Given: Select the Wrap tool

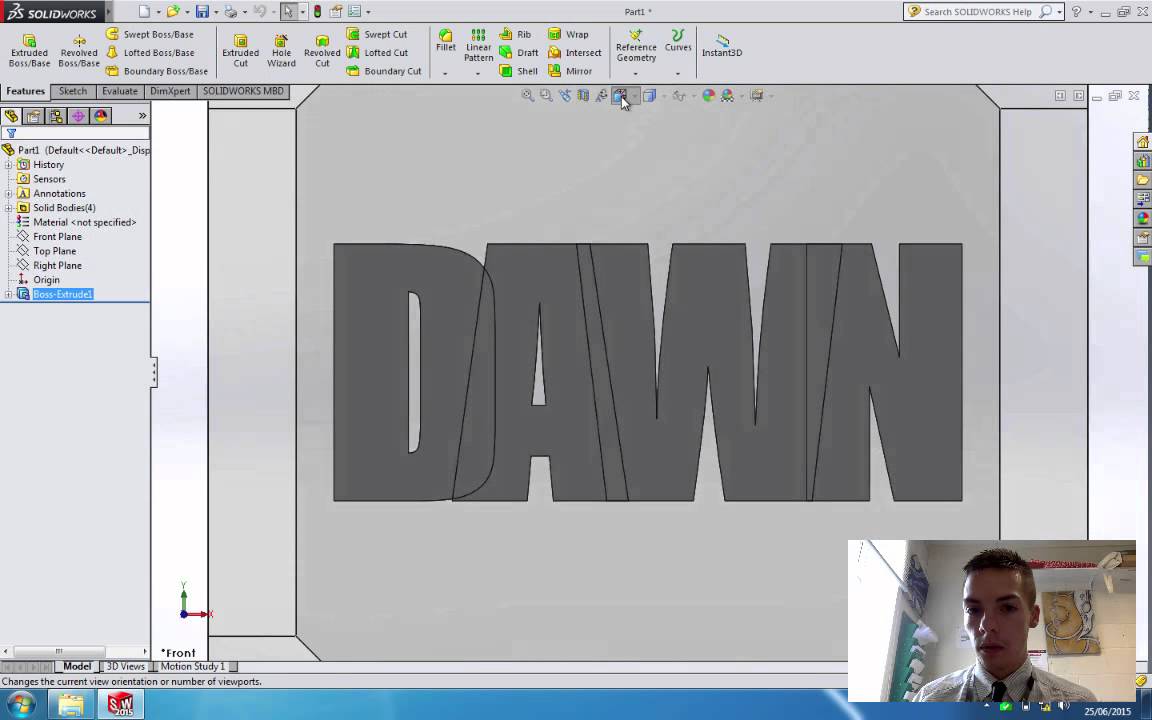Looking at the screenshot, I should [x=568, y=35].
